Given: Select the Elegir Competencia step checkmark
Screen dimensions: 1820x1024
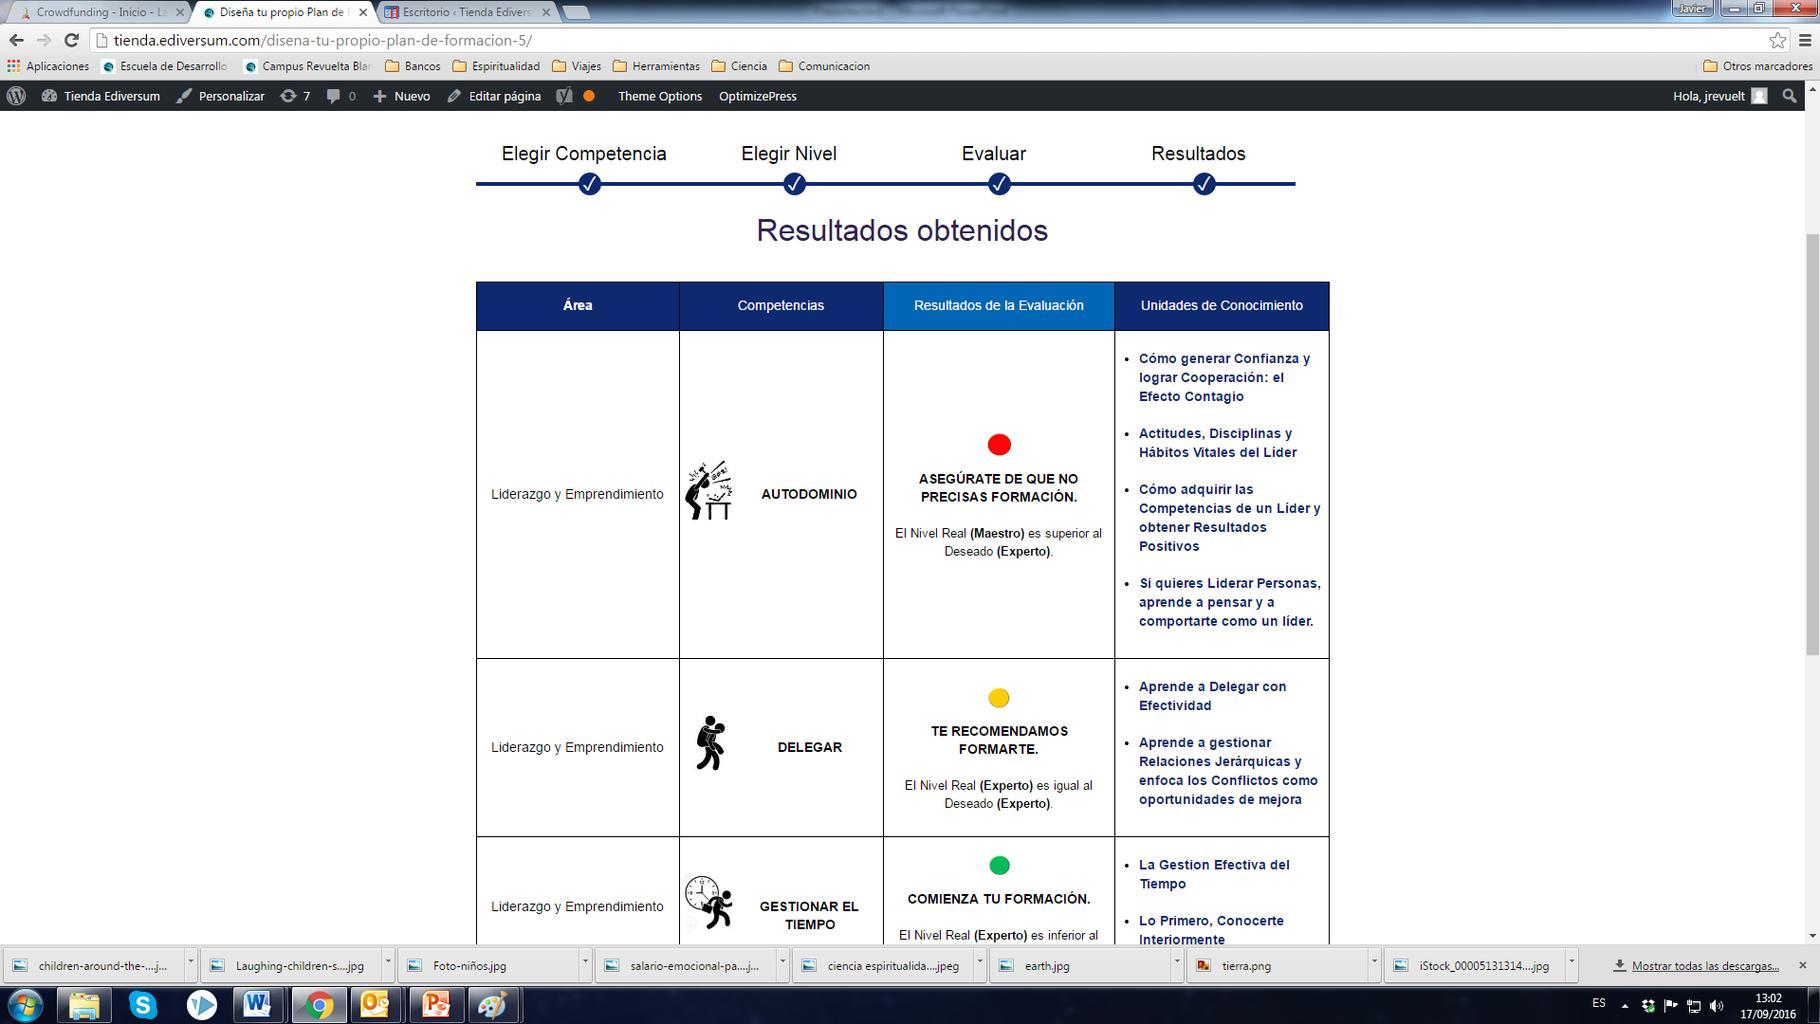Looking at the screenshot, I should (589, 184).
